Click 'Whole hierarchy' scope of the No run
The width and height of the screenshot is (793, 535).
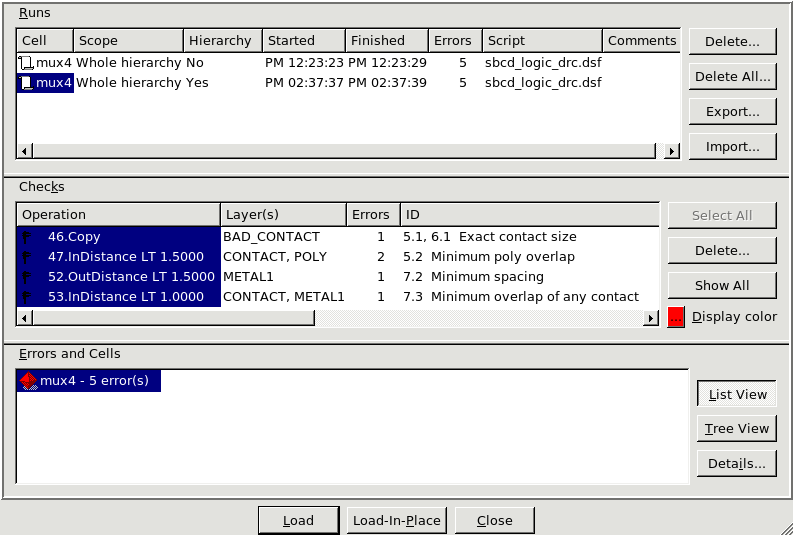(128, 63)
